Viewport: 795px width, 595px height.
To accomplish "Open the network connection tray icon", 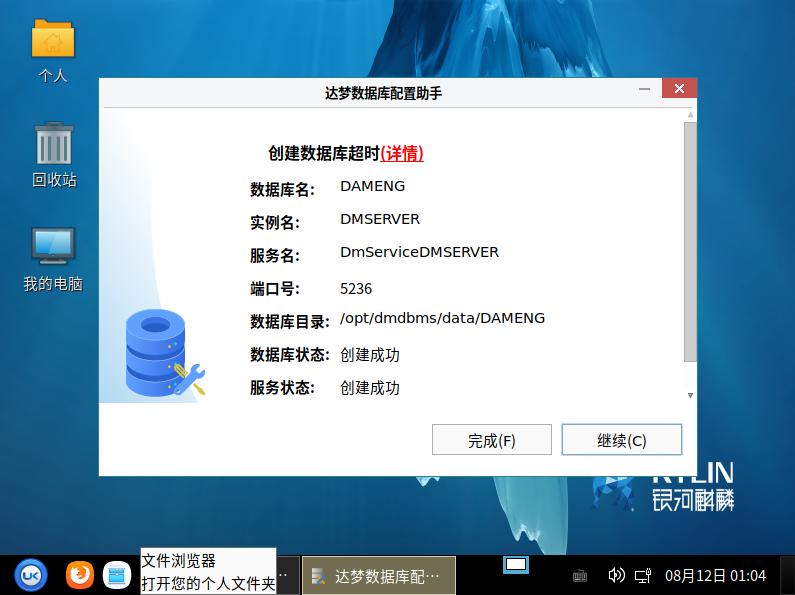I will pyautogui.click(x=643, y=576).
